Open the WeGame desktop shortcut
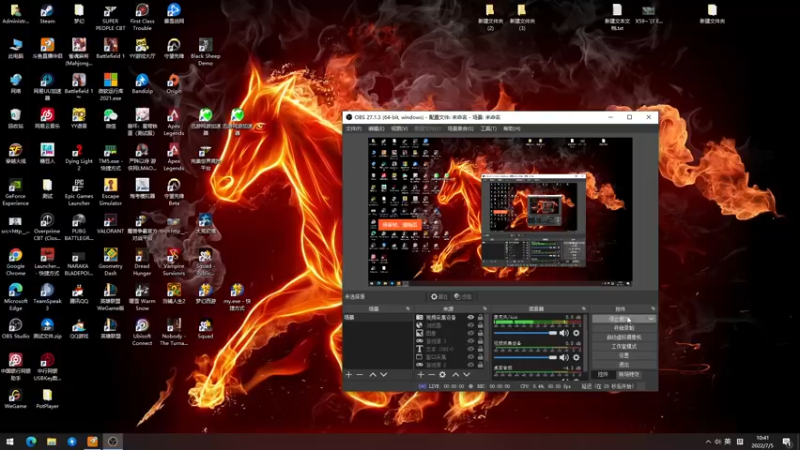This screenshot has height=450, width=800. (15, 399)
